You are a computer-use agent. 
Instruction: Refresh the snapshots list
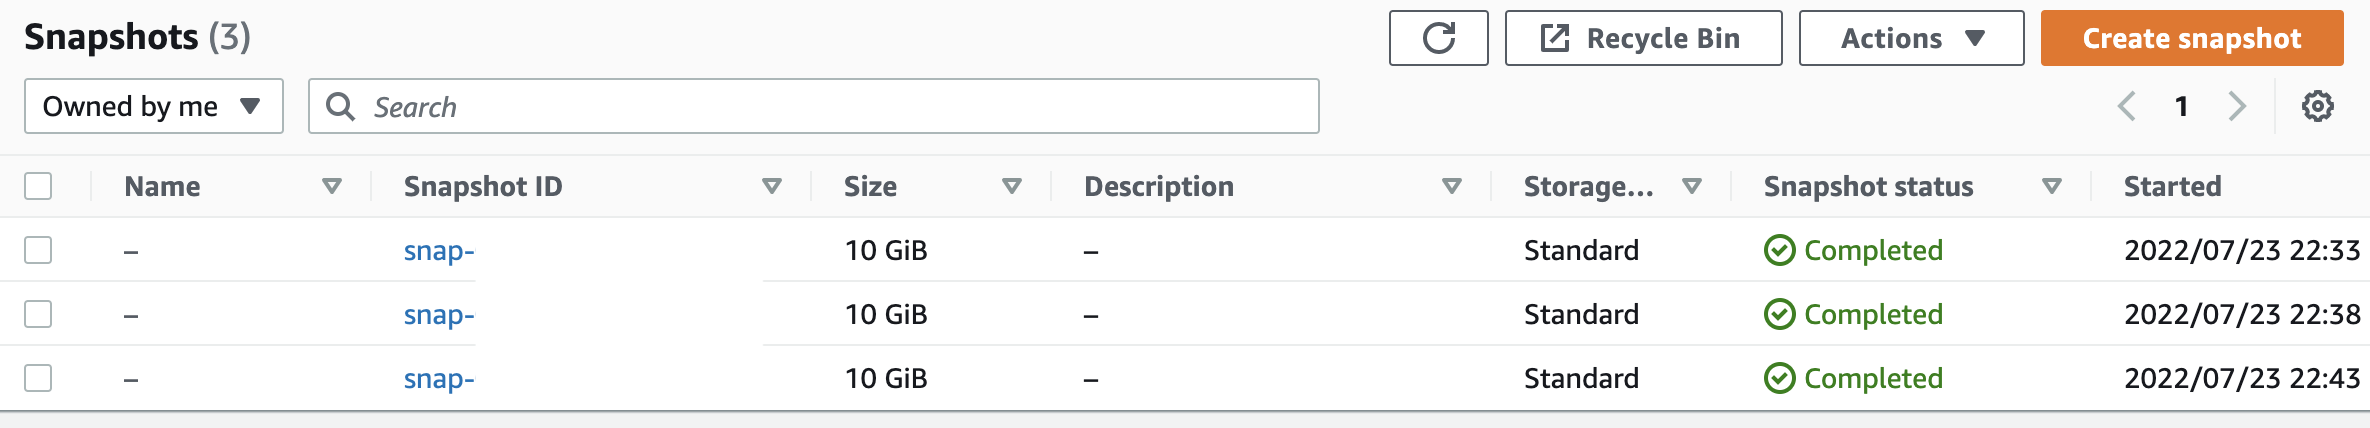coord(1438,38)
